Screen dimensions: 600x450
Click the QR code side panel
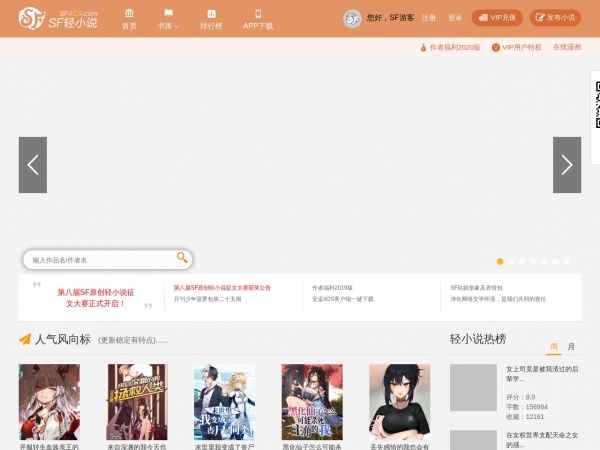[x=595, y=117]
